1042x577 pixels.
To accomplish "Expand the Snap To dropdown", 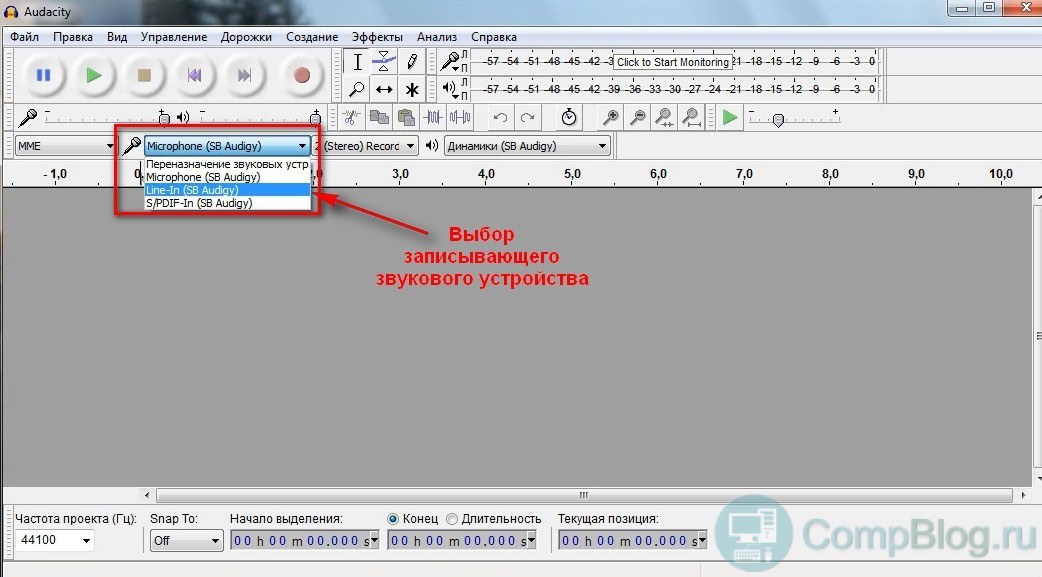I will [x=186, y=541].
